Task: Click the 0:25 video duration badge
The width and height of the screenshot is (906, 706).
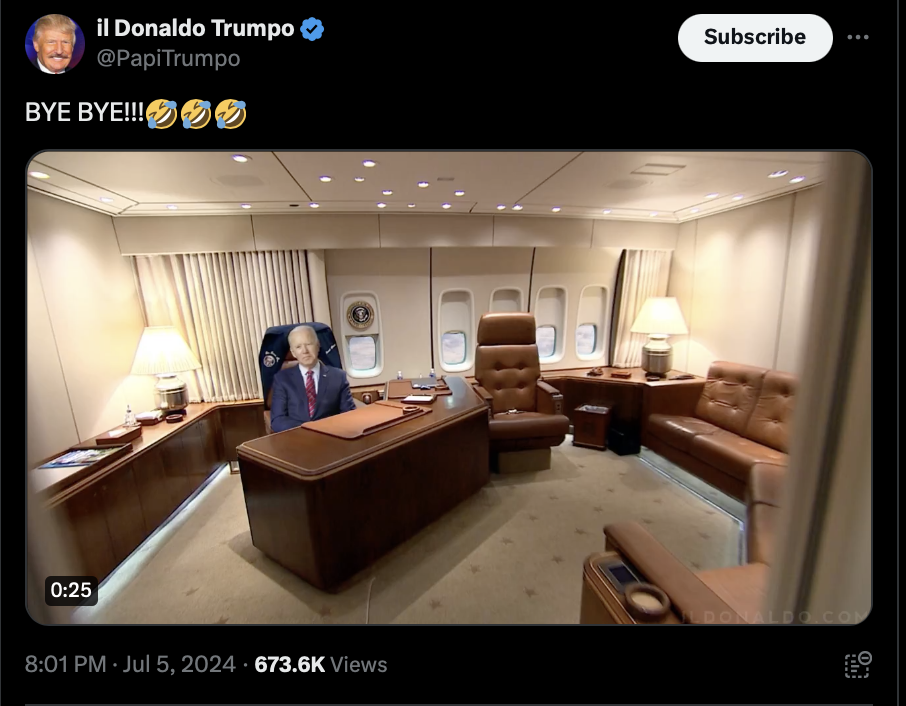Action: (71, 590)
